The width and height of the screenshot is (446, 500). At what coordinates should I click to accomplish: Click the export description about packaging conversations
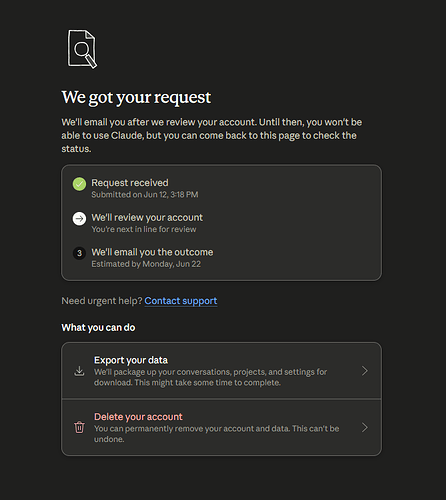pyautogui.click(x=210, y=377)
